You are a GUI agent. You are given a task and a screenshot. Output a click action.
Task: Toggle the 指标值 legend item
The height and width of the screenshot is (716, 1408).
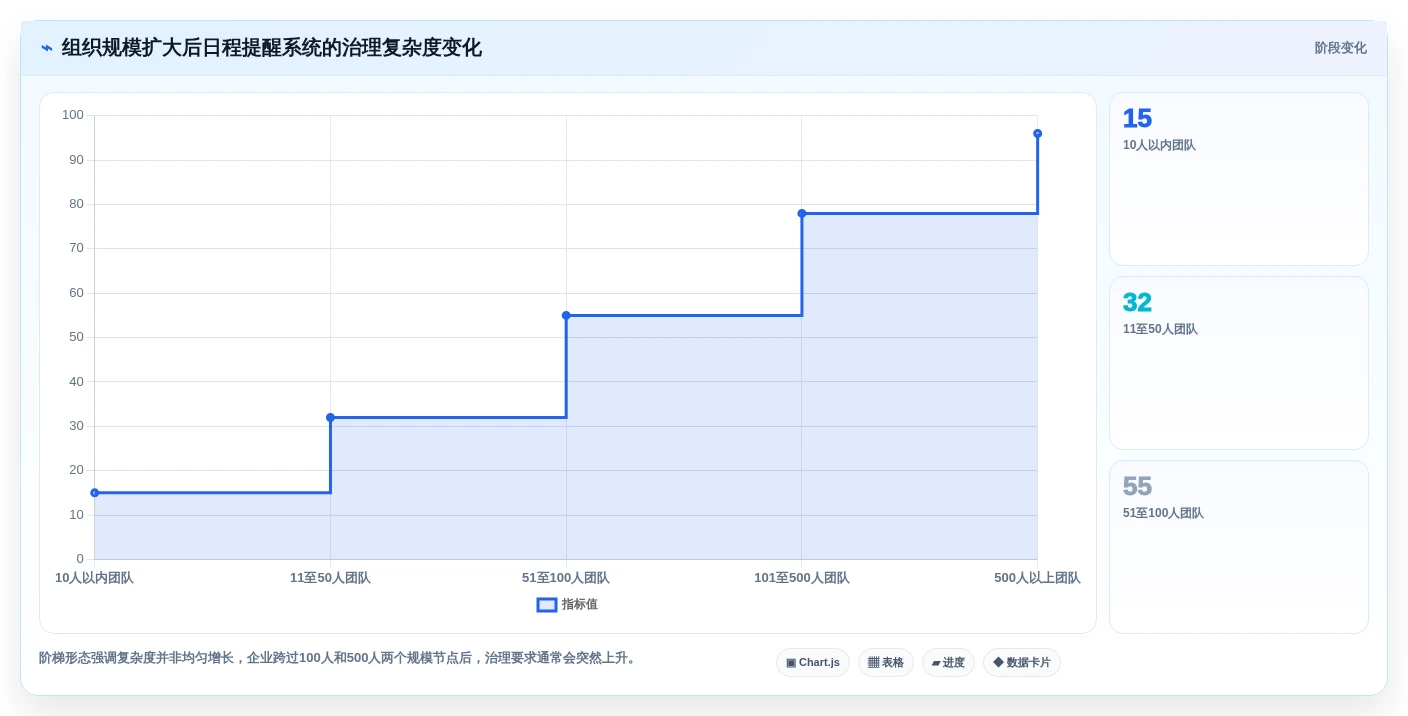(567, 605)
